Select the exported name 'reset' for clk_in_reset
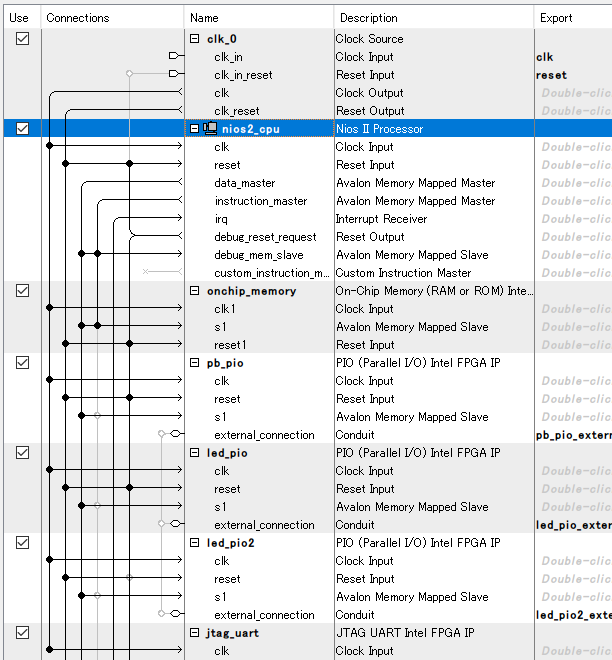This screenshot has width=612, height=660. 551,75
